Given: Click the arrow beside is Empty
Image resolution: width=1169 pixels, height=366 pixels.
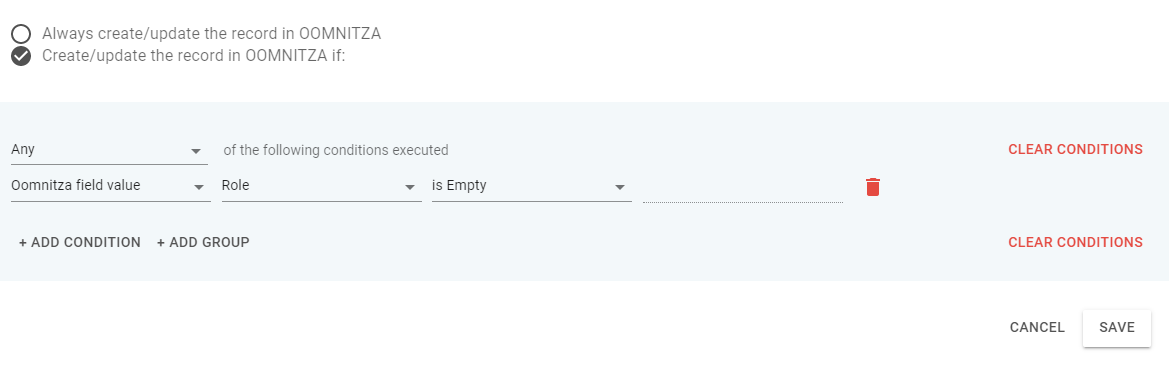Looking at the screenshot, I should (620, 187).
